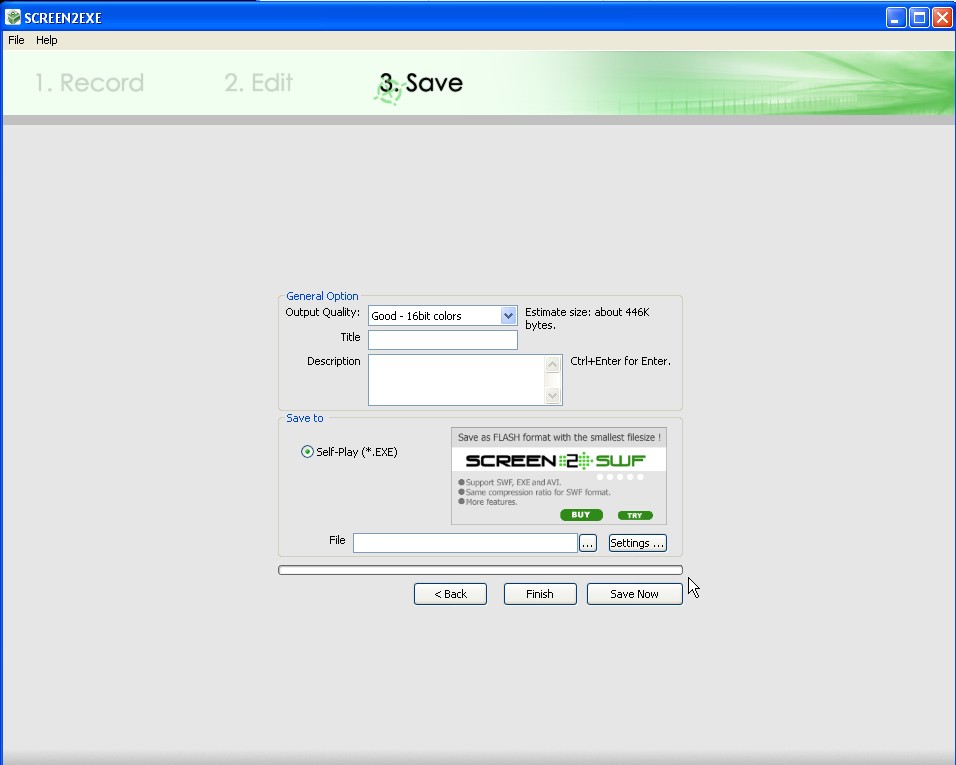
Task: Go to the 2. Edit step
Action: pyautogui.click(x=259, y=83)
